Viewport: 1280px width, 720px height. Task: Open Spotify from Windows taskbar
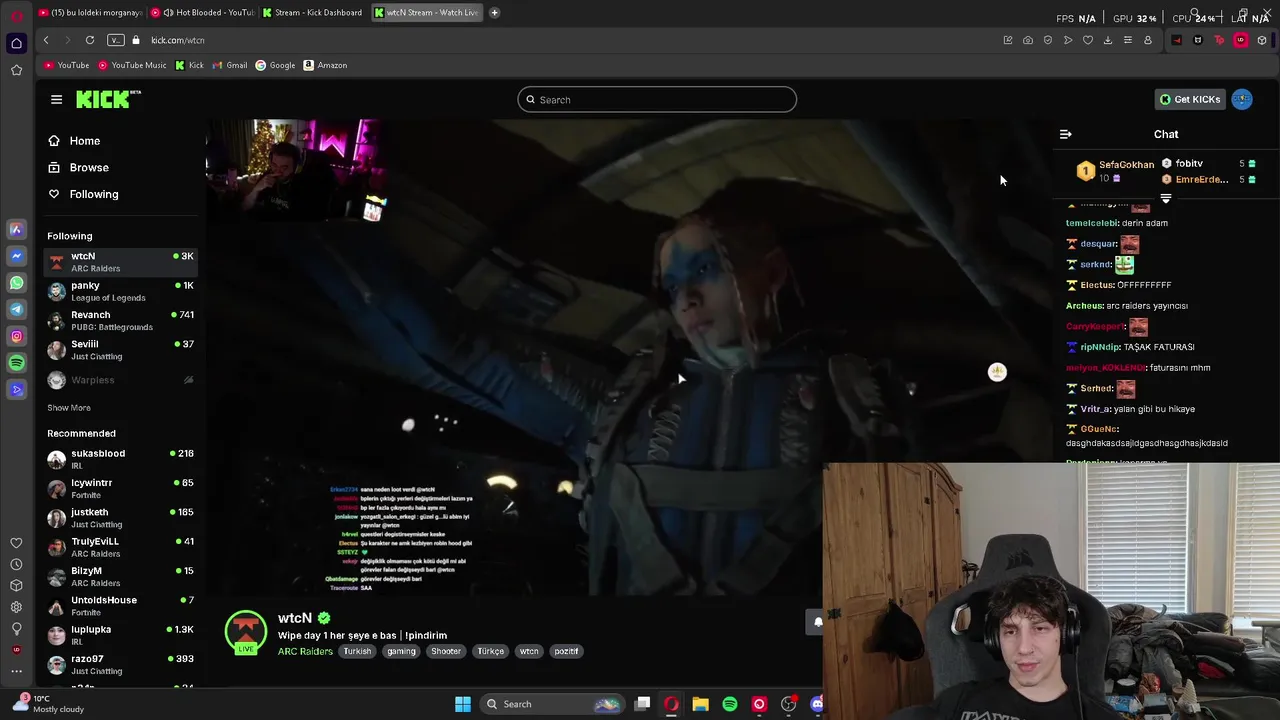click(x=730, y=704)
